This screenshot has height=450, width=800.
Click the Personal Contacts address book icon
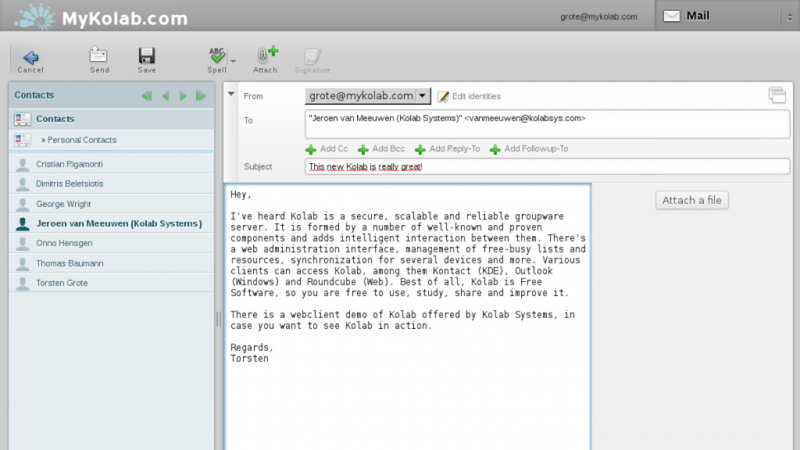point(22,140)
